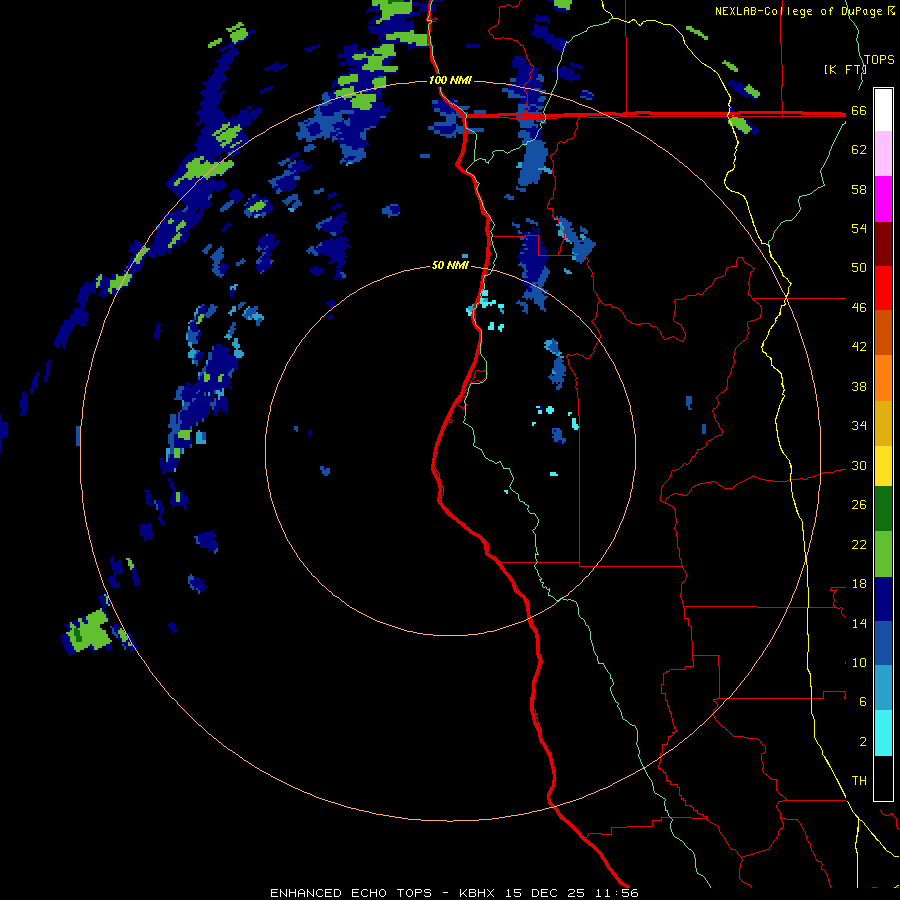Image resolution: width=900 pixels, height=900 pixels.
Task: Click the "22" legend value
Action: pyautogui.click(x=859, y=544)
